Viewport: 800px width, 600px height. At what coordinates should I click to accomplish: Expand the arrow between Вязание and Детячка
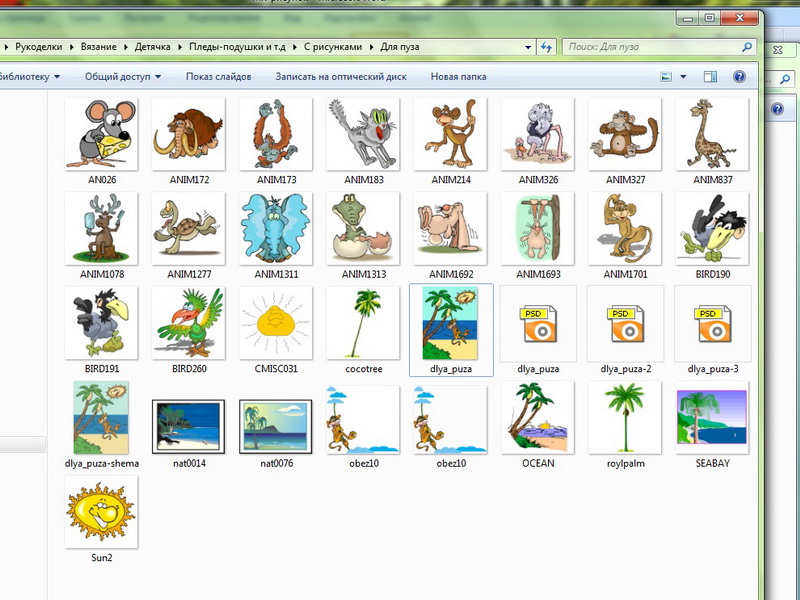point(126,47)
